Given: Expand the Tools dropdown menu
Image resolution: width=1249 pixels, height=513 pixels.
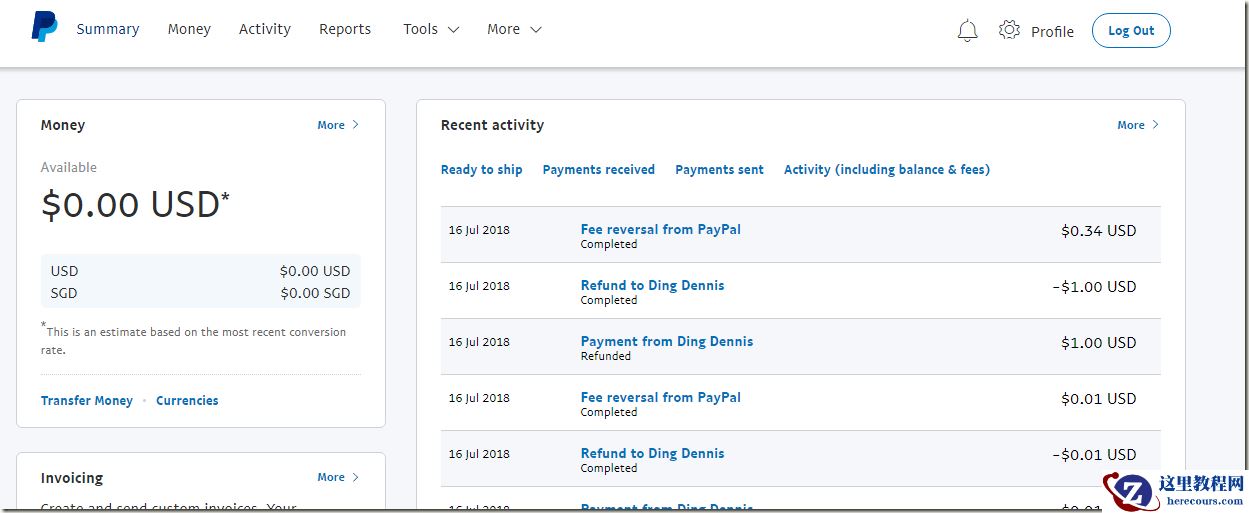Looking at the screenshot, I should click(431, 29).
